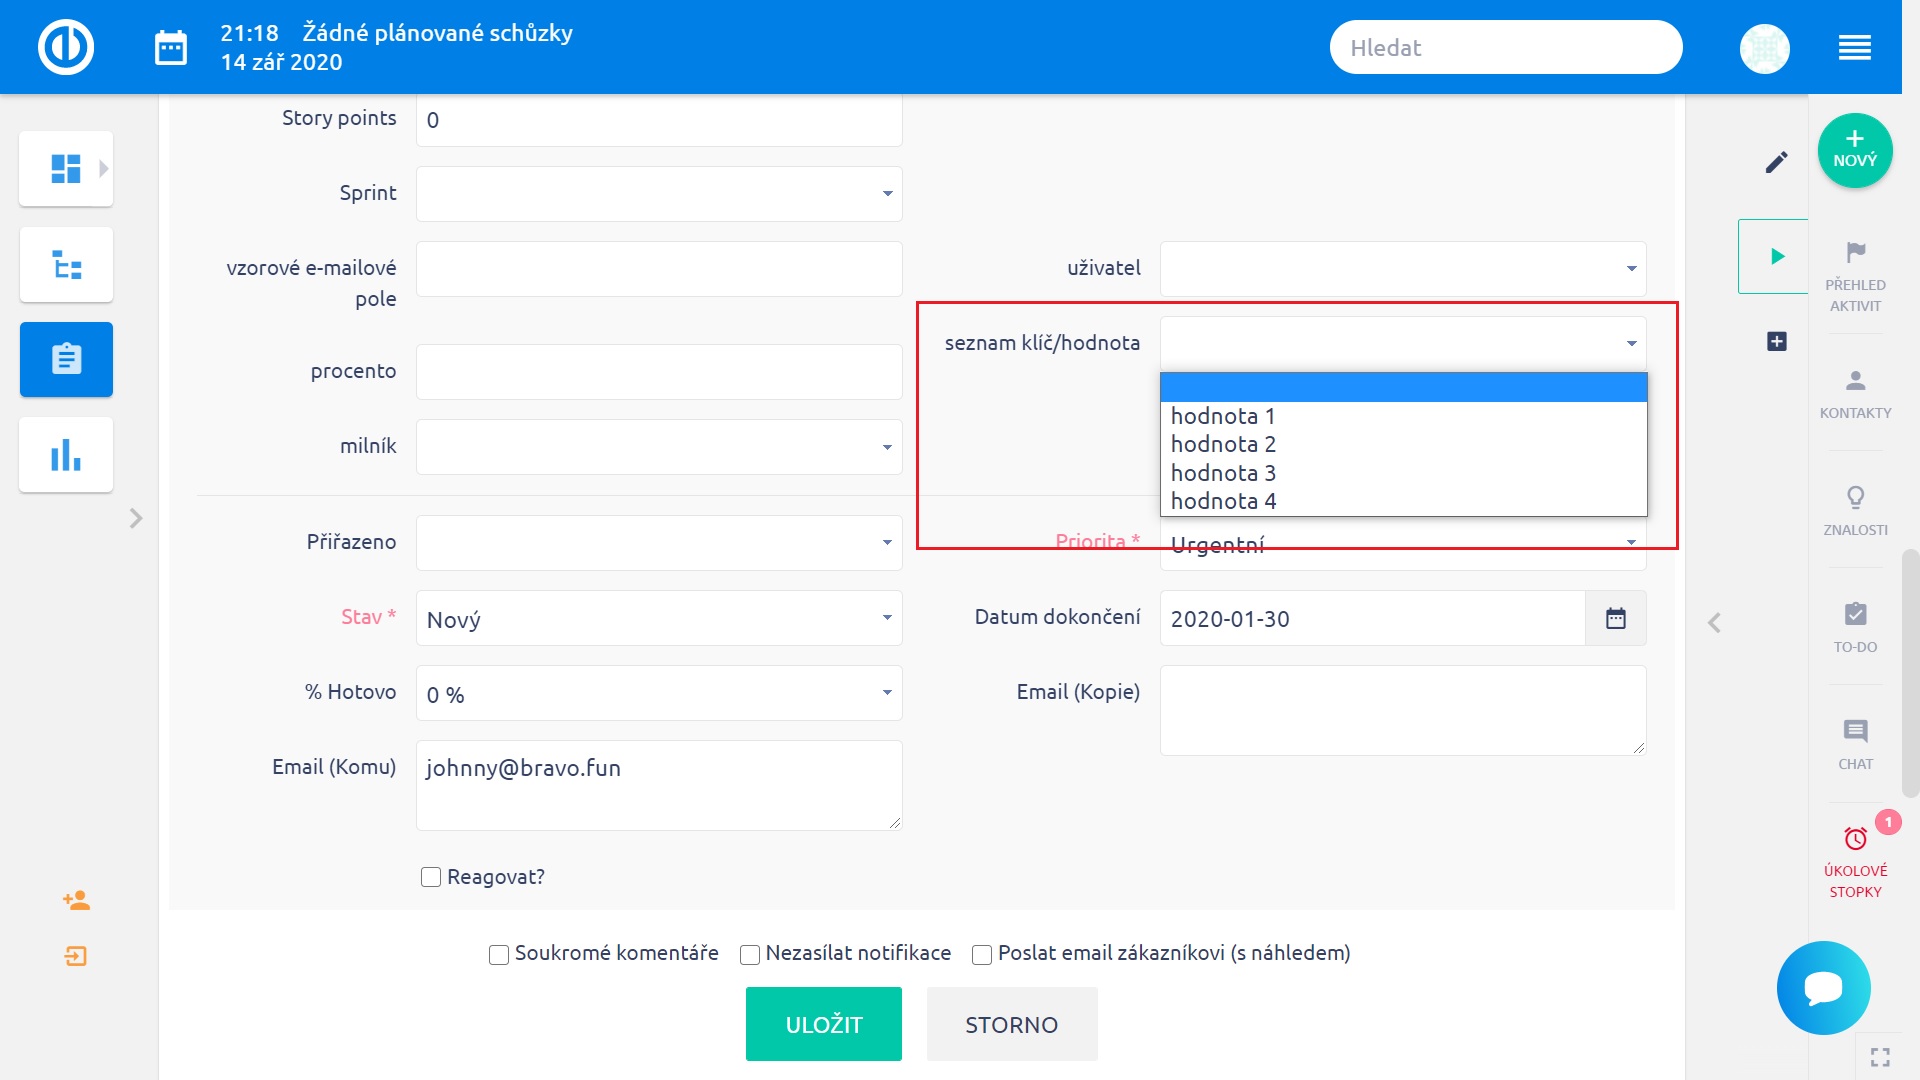Click the Hledat search field

coord(1505,48)
